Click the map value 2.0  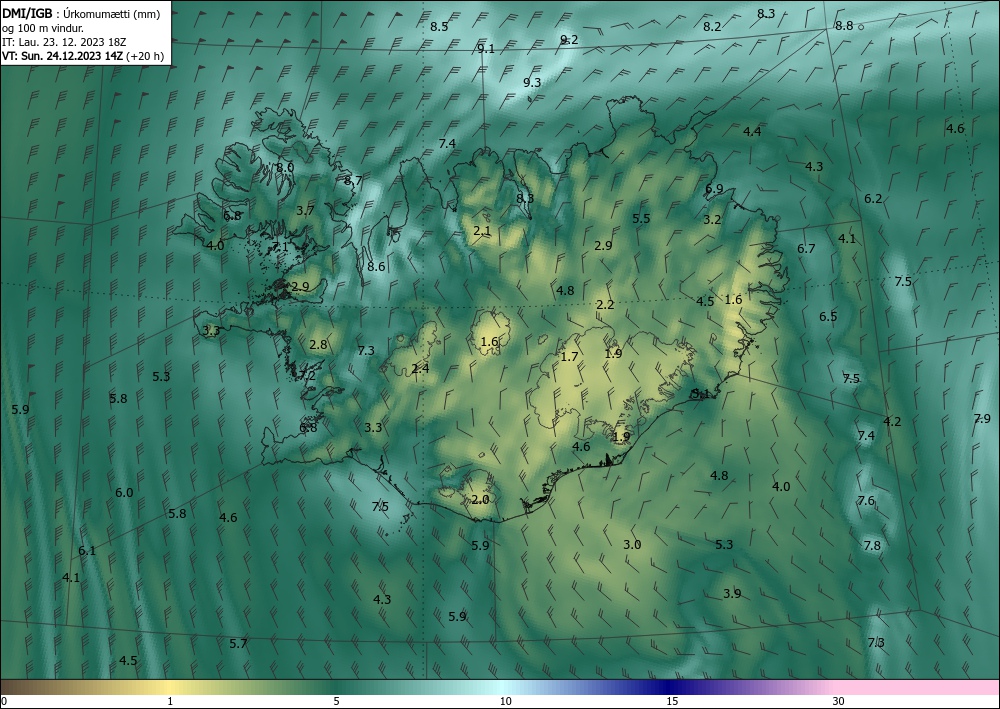coord(480,500)
